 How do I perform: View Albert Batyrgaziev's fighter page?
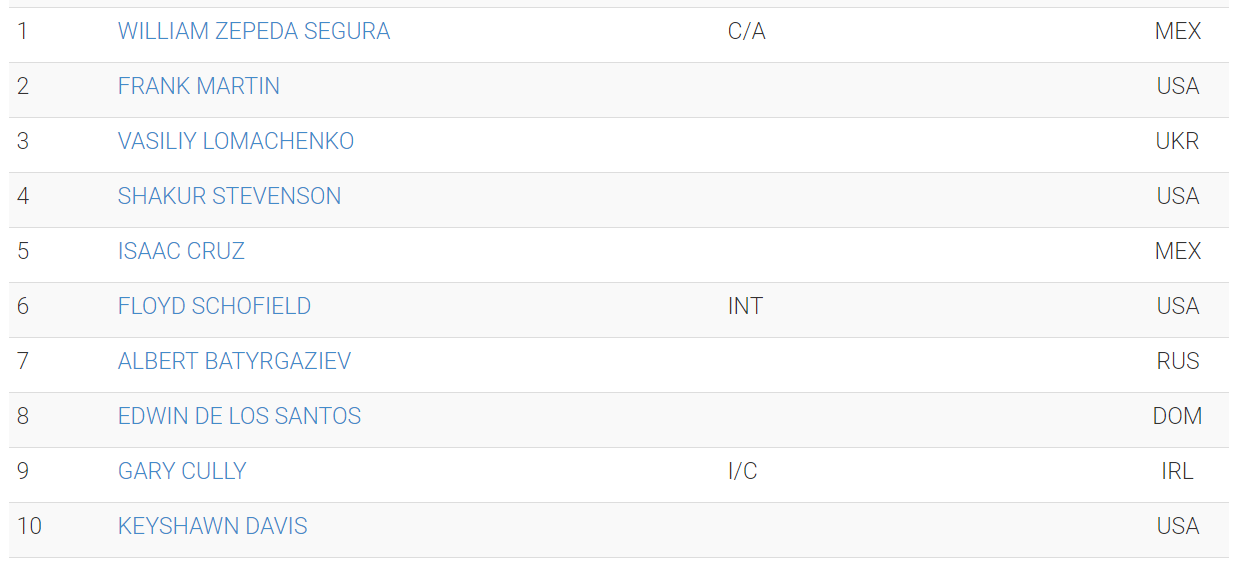pyautogui.click(x=235, y=361)
